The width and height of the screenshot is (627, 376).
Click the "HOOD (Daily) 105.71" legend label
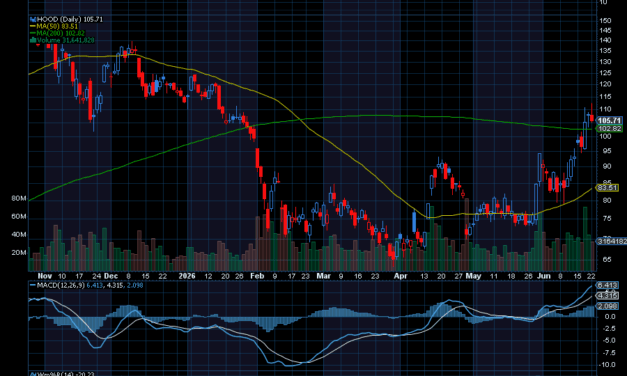[70, 19]
